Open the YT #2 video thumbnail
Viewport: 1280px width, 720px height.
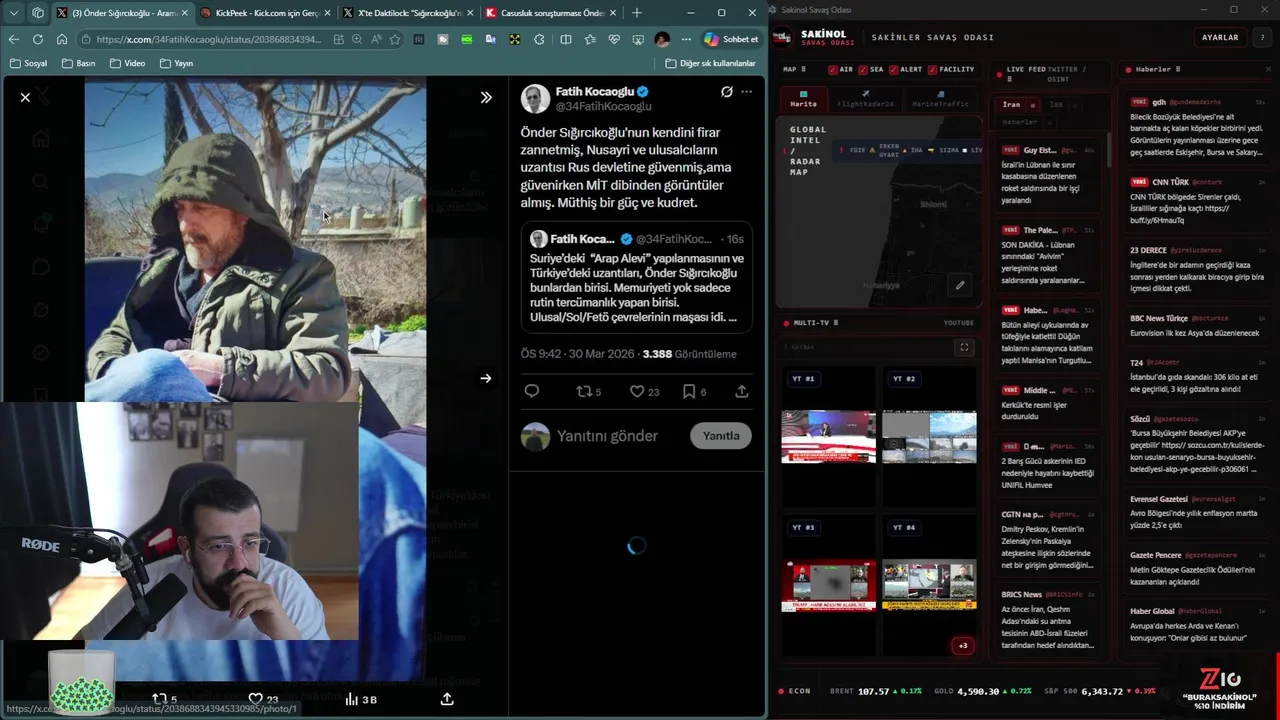(929, 436)
